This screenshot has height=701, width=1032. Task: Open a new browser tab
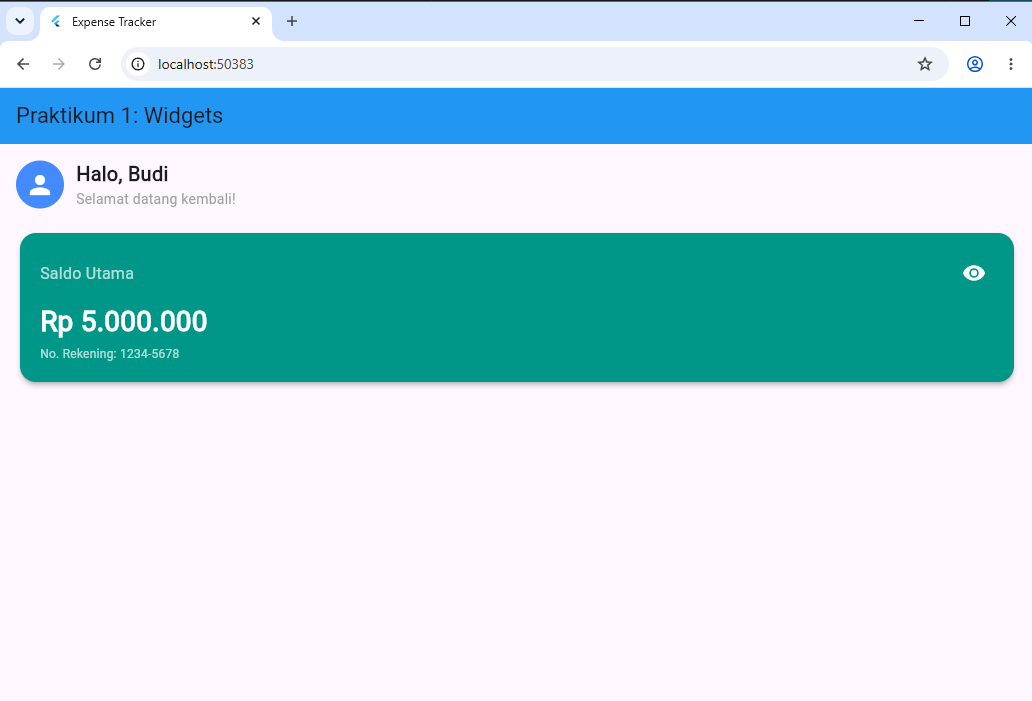(x=292, y=21)
